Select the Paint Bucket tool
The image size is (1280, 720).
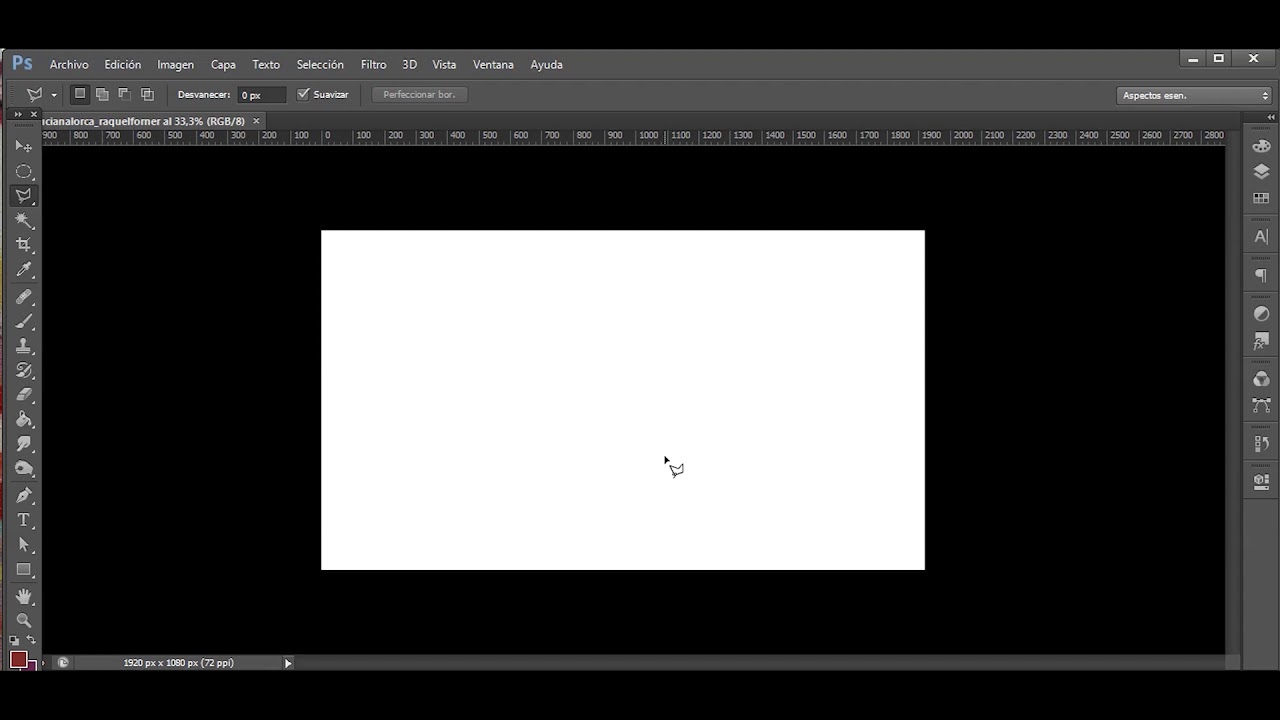pos(24,420)
